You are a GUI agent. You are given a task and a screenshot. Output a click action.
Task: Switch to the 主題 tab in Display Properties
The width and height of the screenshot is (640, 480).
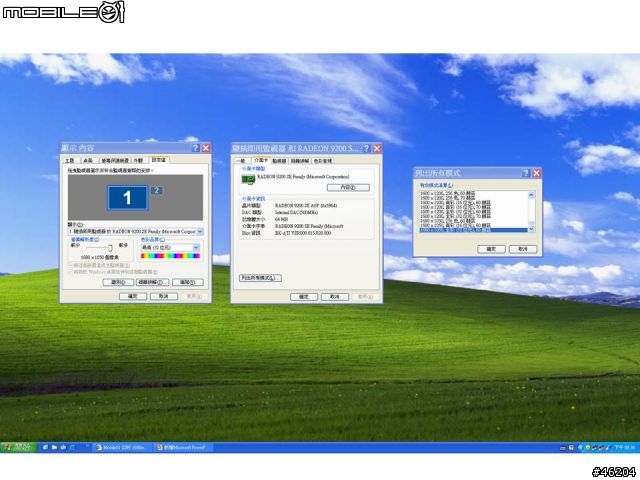[x=70, y=160]
